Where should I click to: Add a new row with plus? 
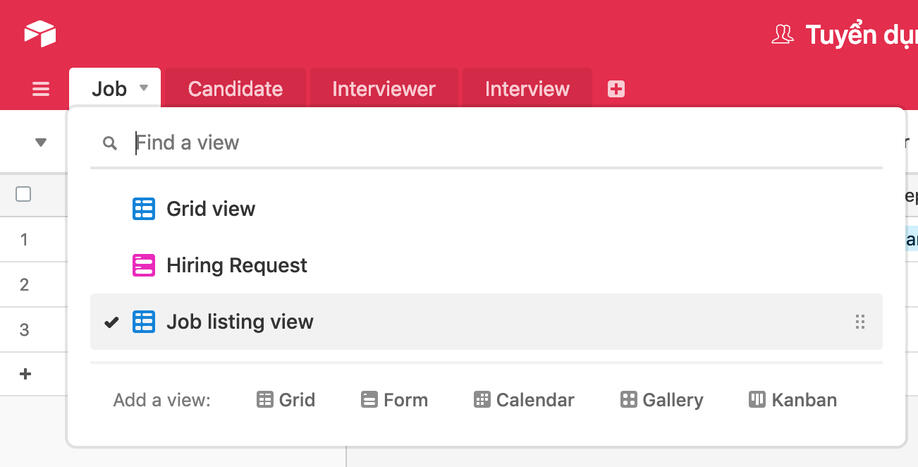[x=25, y=374]
